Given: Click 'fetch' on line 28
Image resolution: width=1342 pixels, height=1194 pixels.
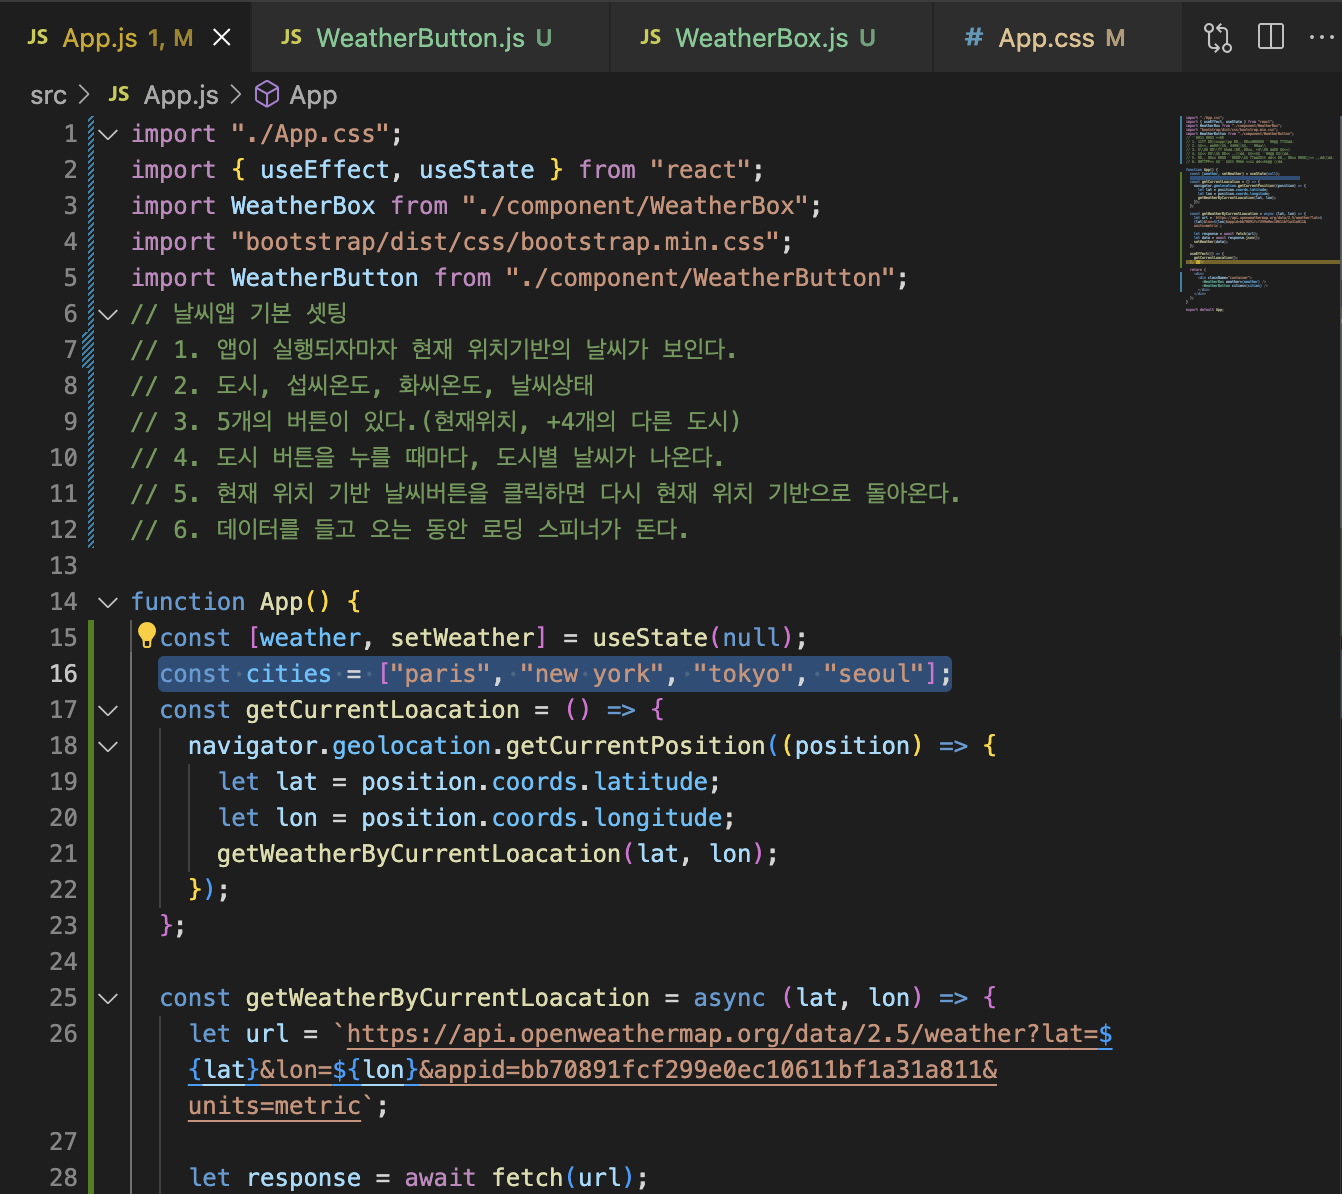Looking at the screenshot, I should pos(528,1178).
